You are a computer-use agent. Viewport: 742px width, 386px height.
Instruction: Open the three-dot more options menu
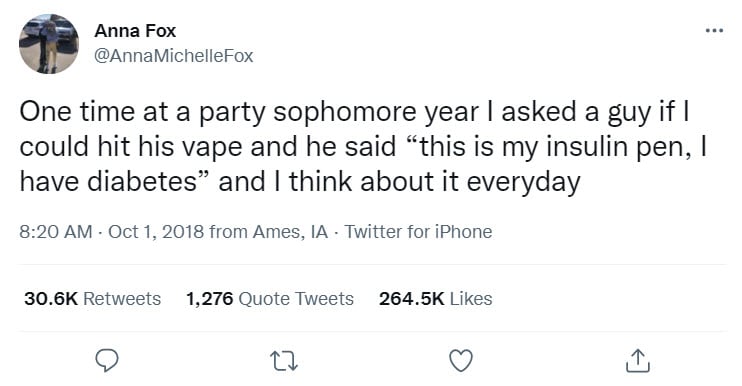[x=714, y=31]
